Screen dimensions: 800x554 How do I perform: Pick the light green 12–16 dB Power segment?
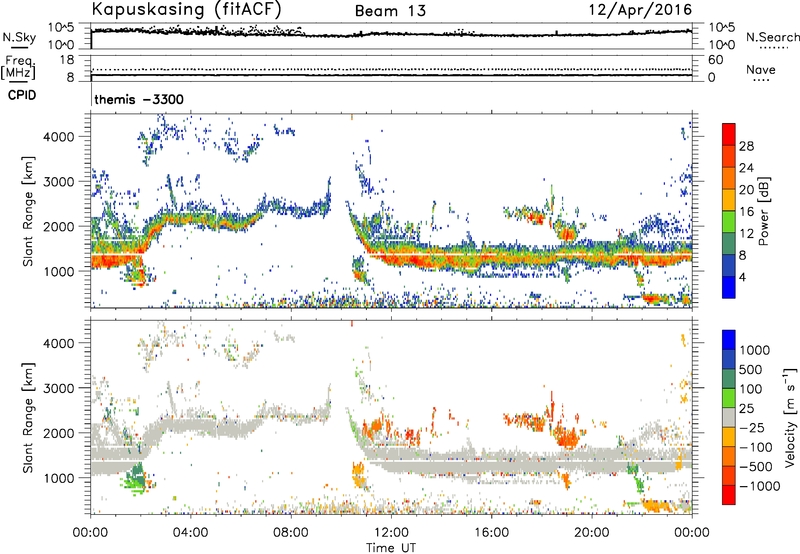(729, 222)
